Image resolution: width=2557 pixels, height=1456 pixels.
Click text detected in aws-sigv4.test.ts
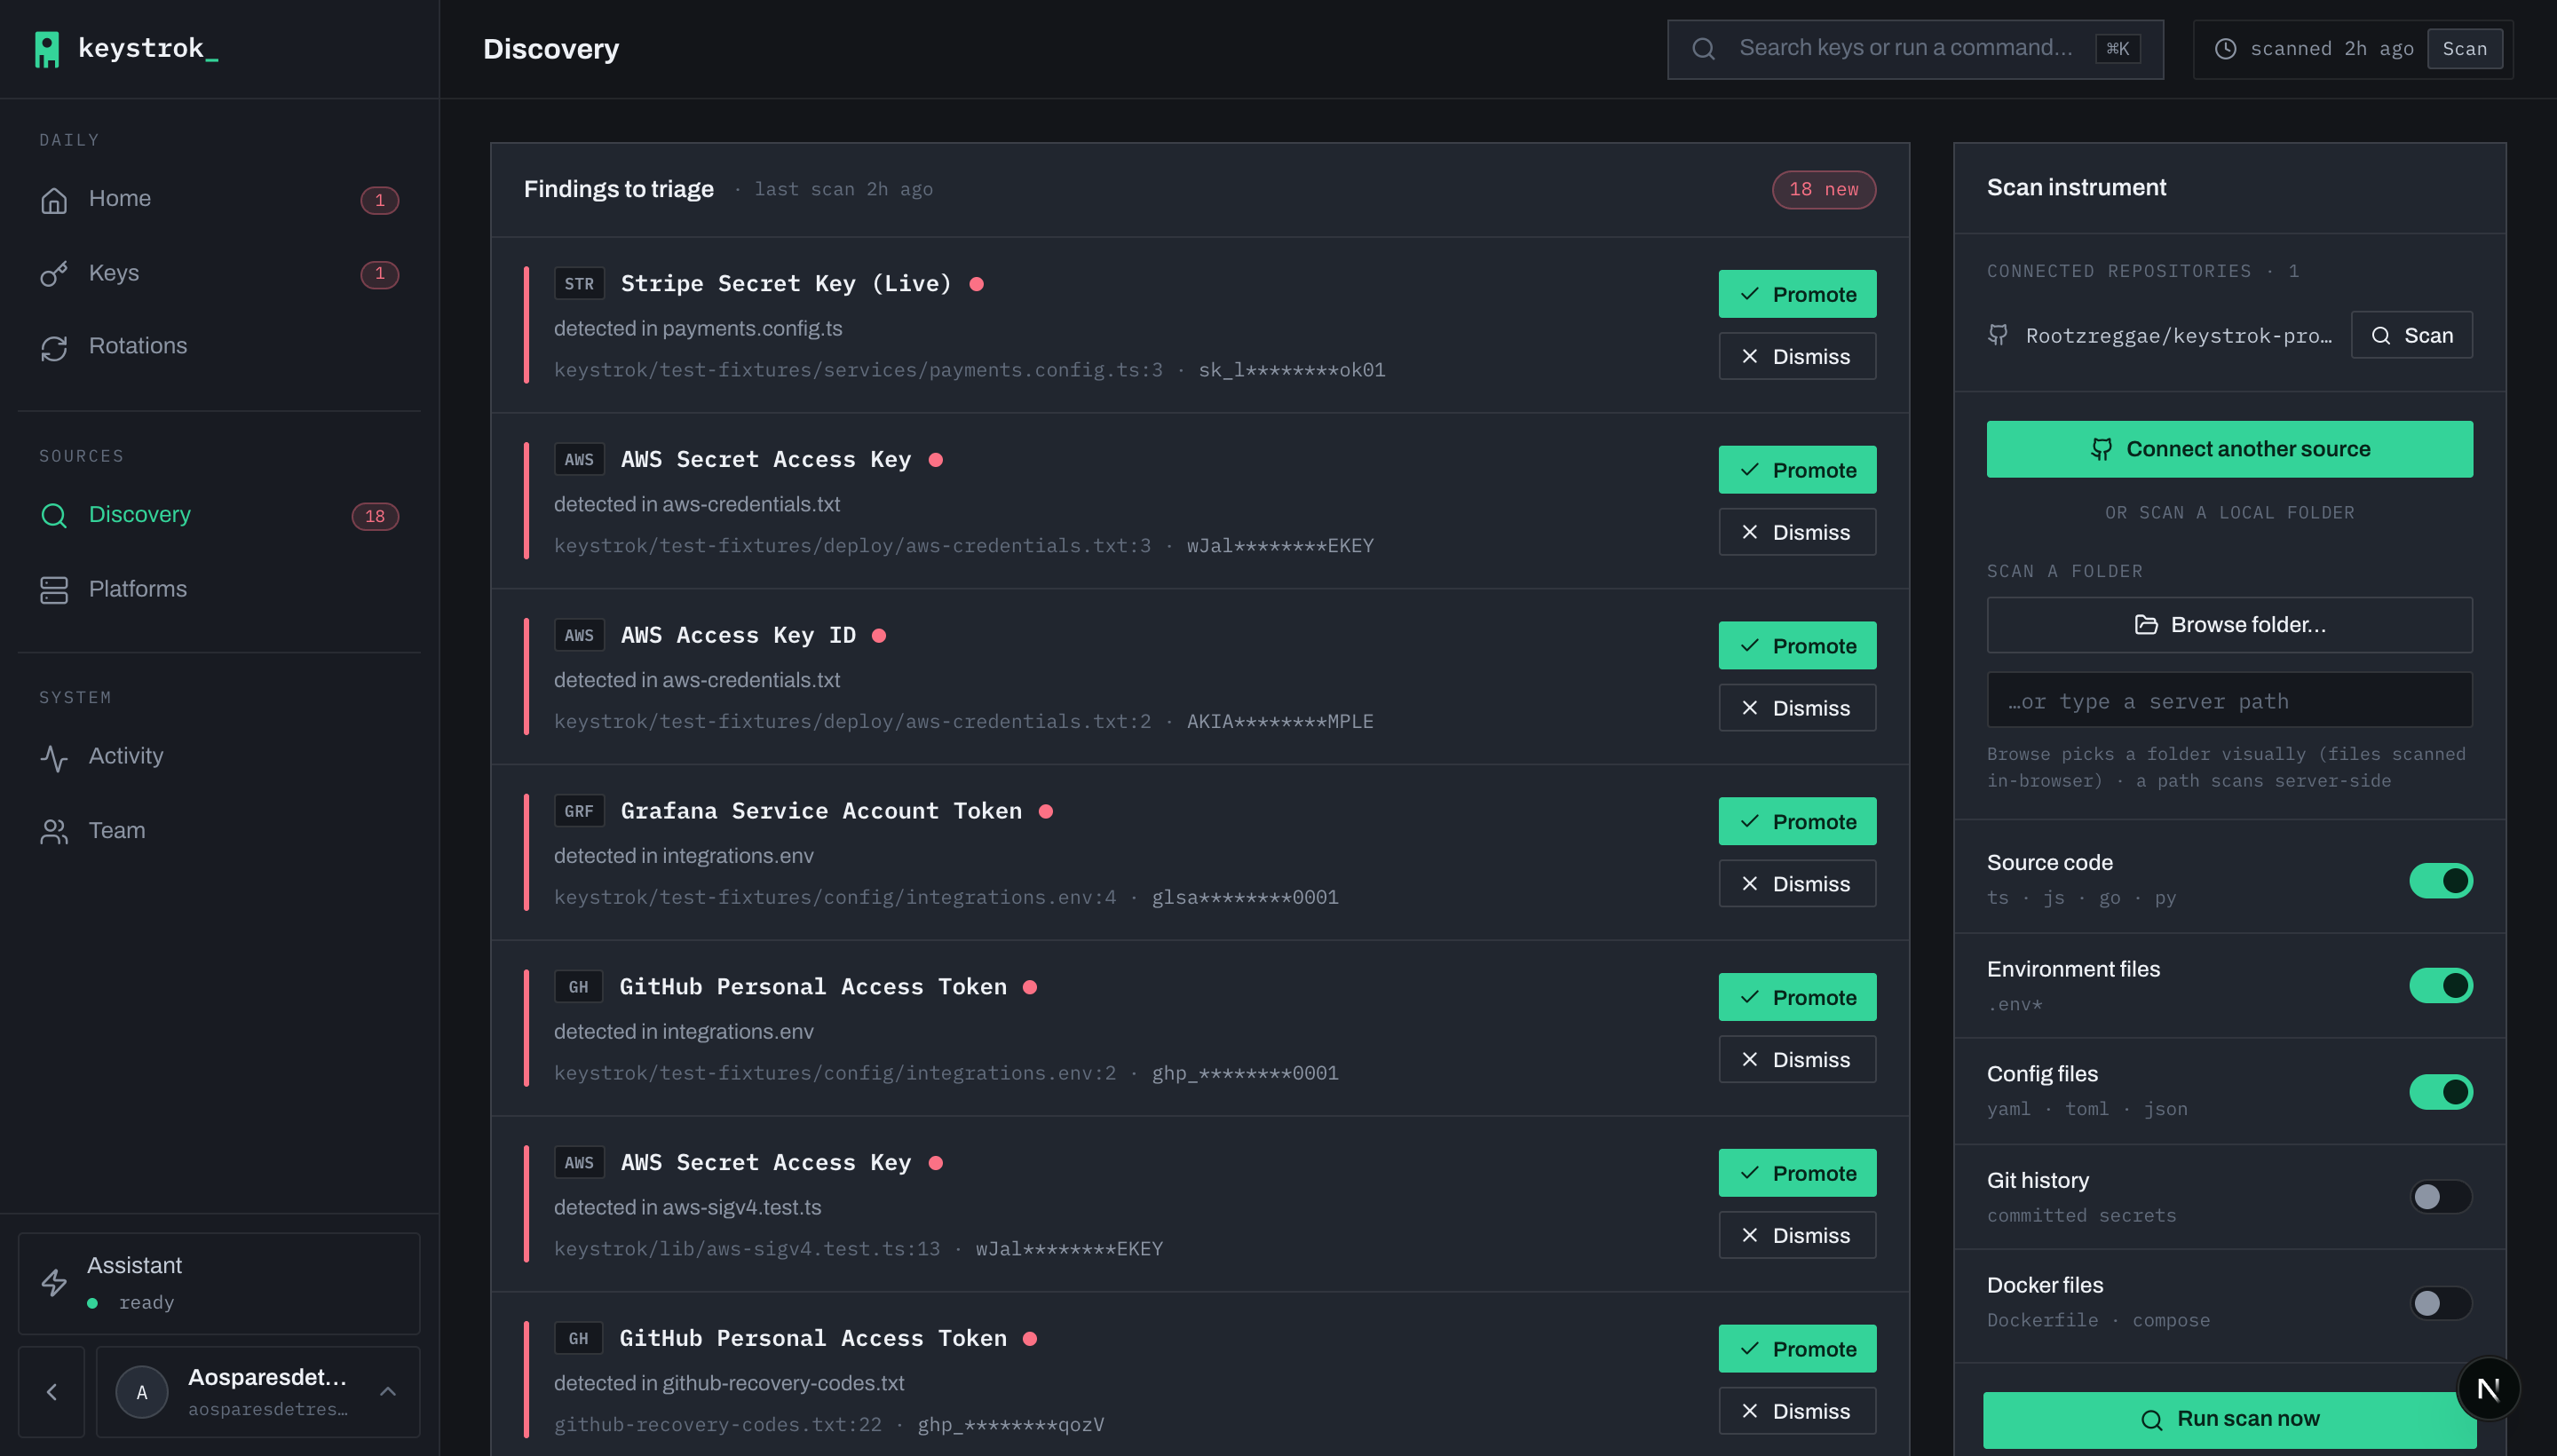click(x=688, y=1208)
